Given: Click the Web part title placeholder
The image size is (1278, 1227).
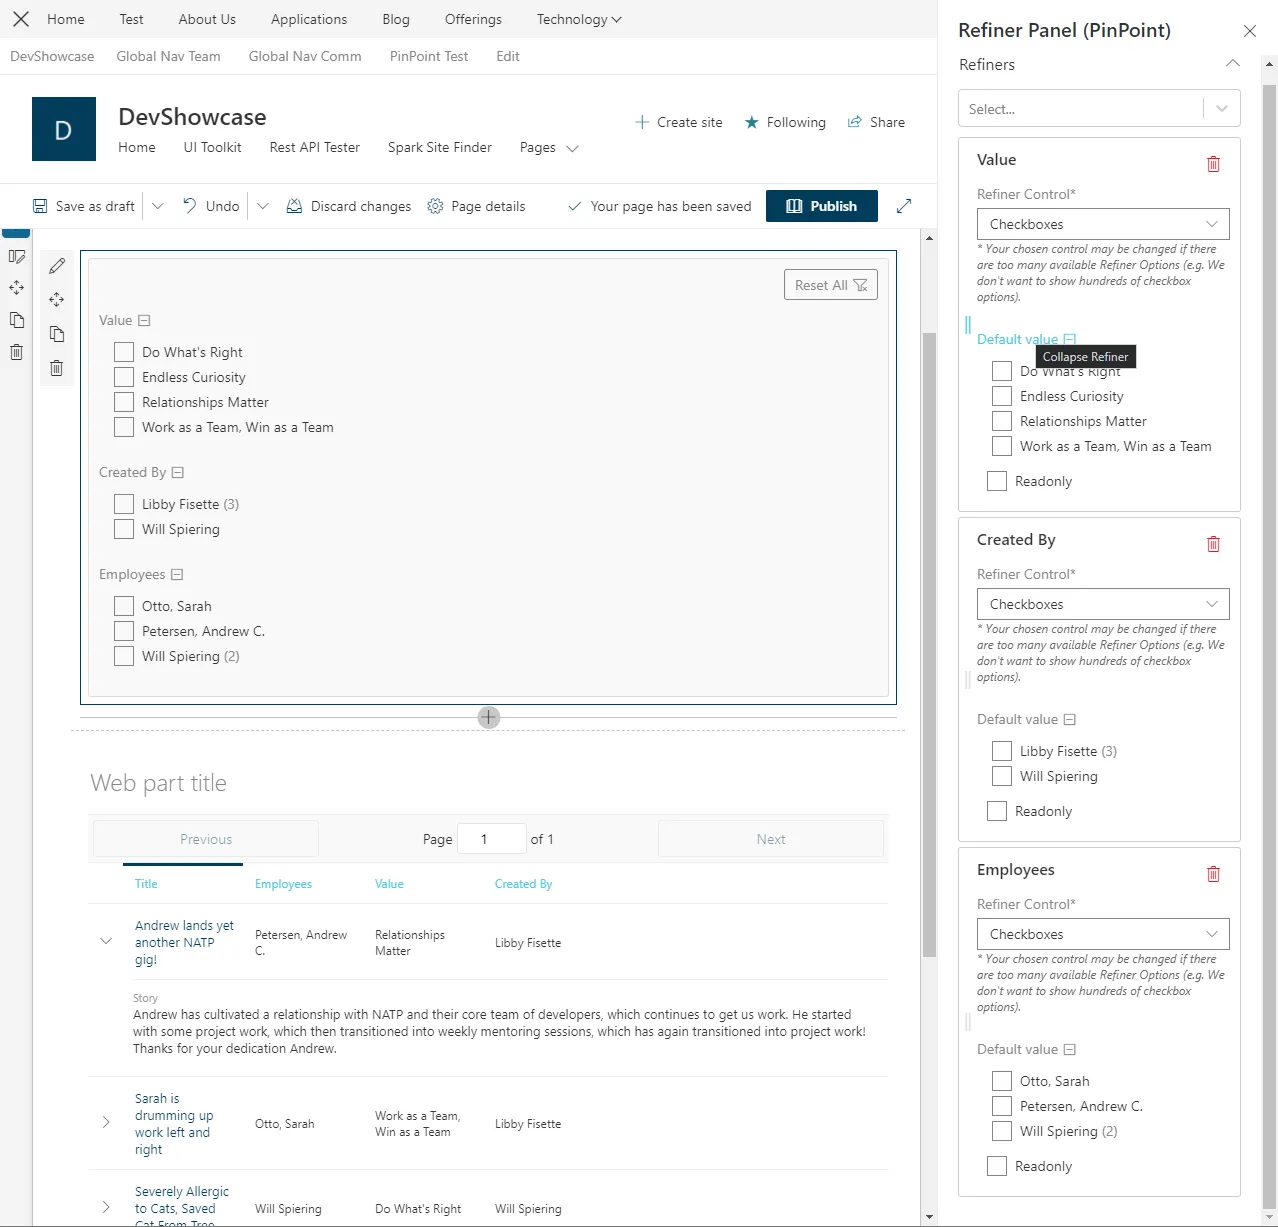Looking at the screenshot, I should (x=159, y=783).
